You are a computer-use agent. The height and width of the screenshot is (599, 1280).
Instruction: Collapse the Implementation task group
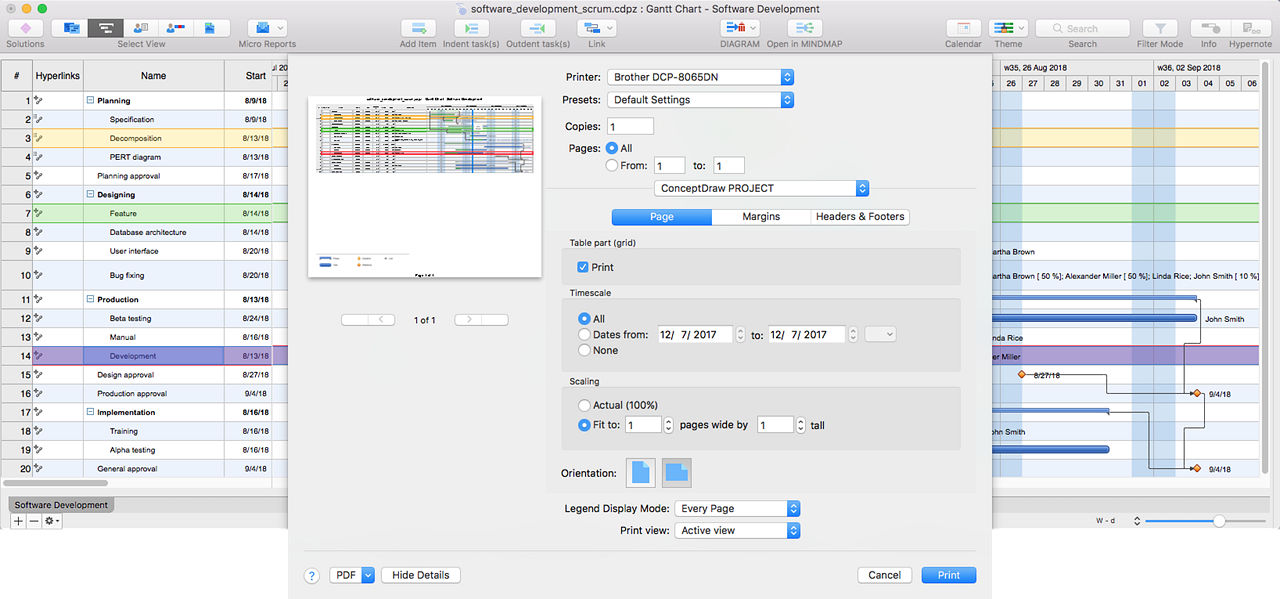coord(90,412)
